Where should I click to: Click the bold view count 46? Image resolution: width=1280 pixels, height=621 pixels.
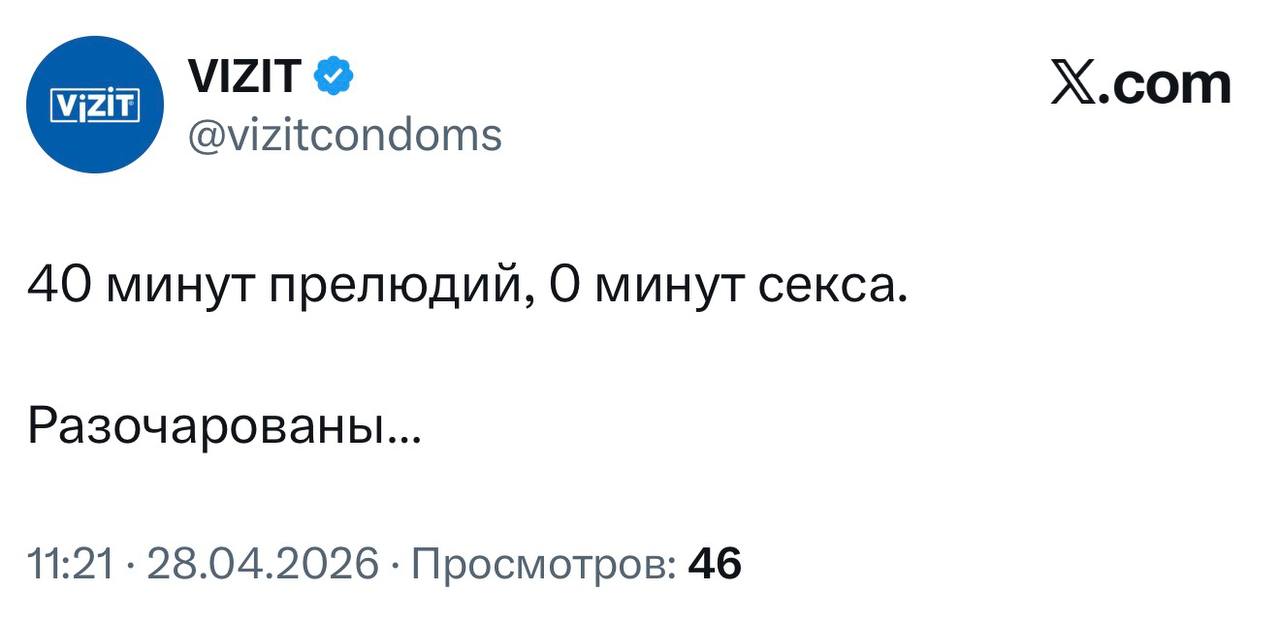[x=715, y=566]
